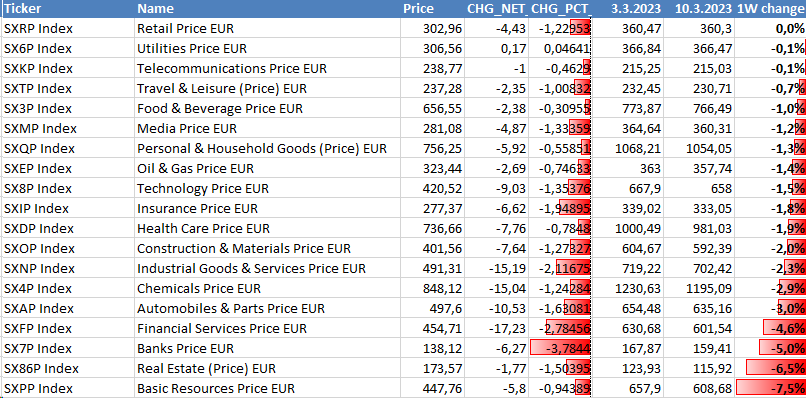
Task: Select the Name column header
Action: (x=267, y=9)
